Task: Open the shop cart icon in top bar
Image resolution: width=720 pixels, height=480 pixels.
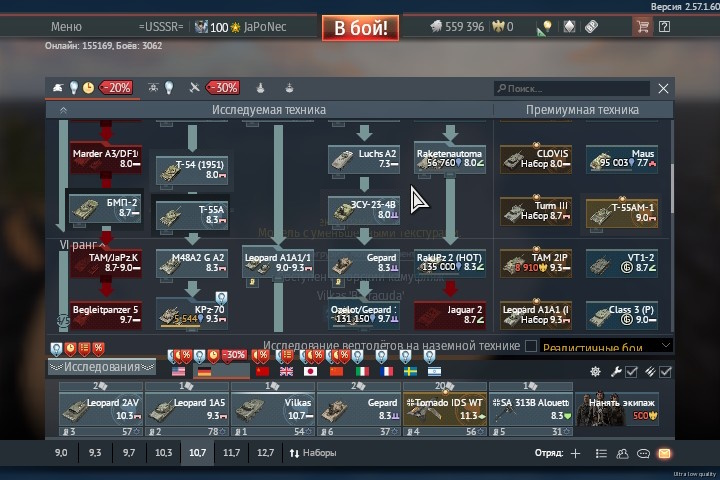Action: (642, 27)
